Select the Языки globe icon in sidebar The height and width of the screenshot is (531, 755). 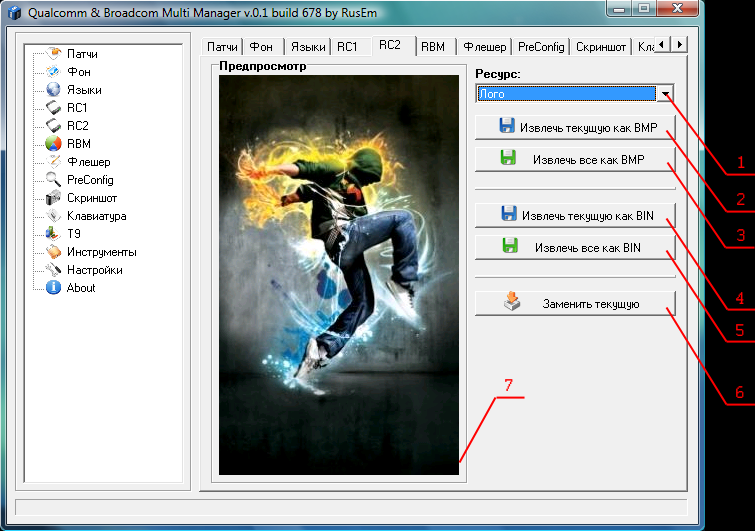coord(55,90)
